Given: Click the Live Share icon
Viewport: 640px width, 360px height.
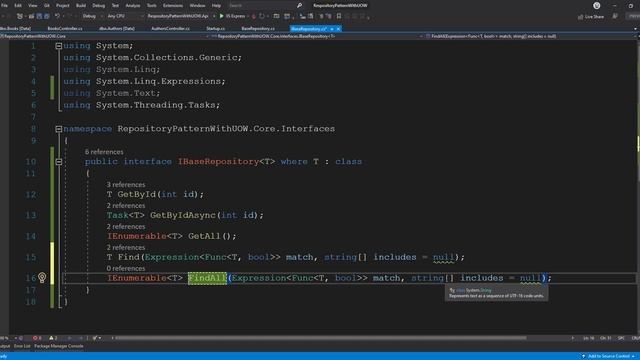Looking at the screenshot, I should [x=580, y=16].
